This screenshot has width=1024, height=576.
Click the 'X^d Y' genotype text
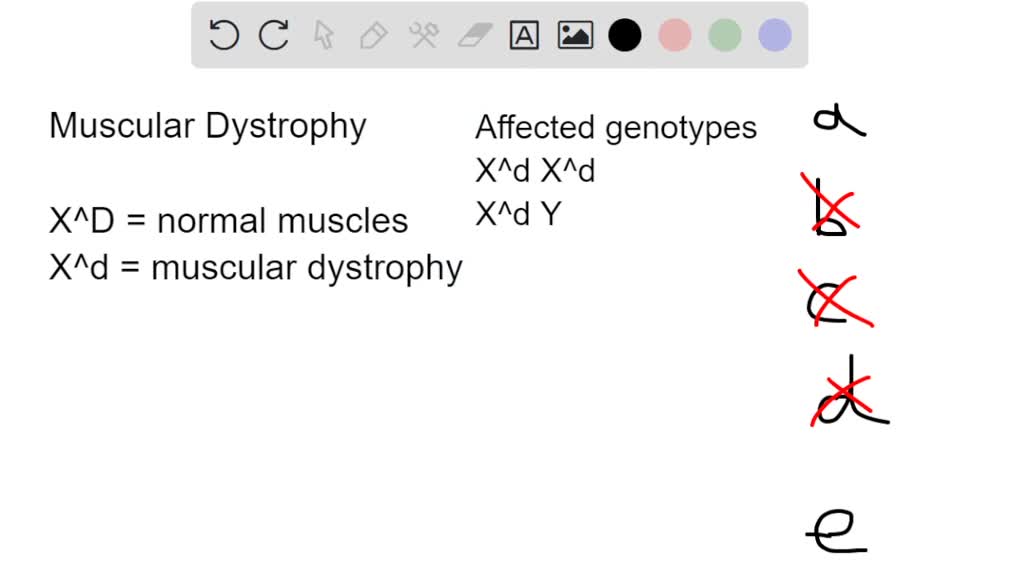515,213
